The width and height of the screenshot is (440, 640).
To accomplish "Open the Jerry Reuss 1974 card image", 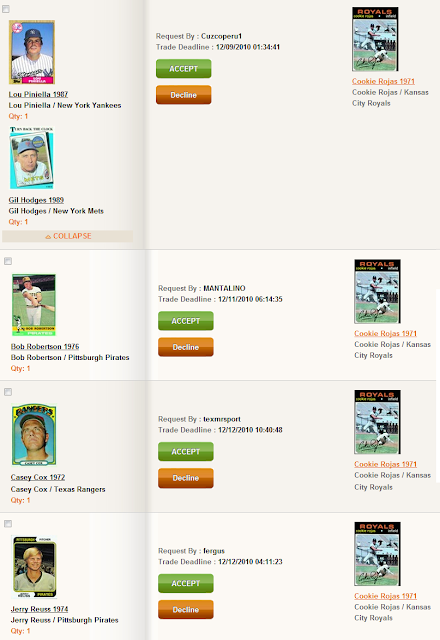I will 34,567.
